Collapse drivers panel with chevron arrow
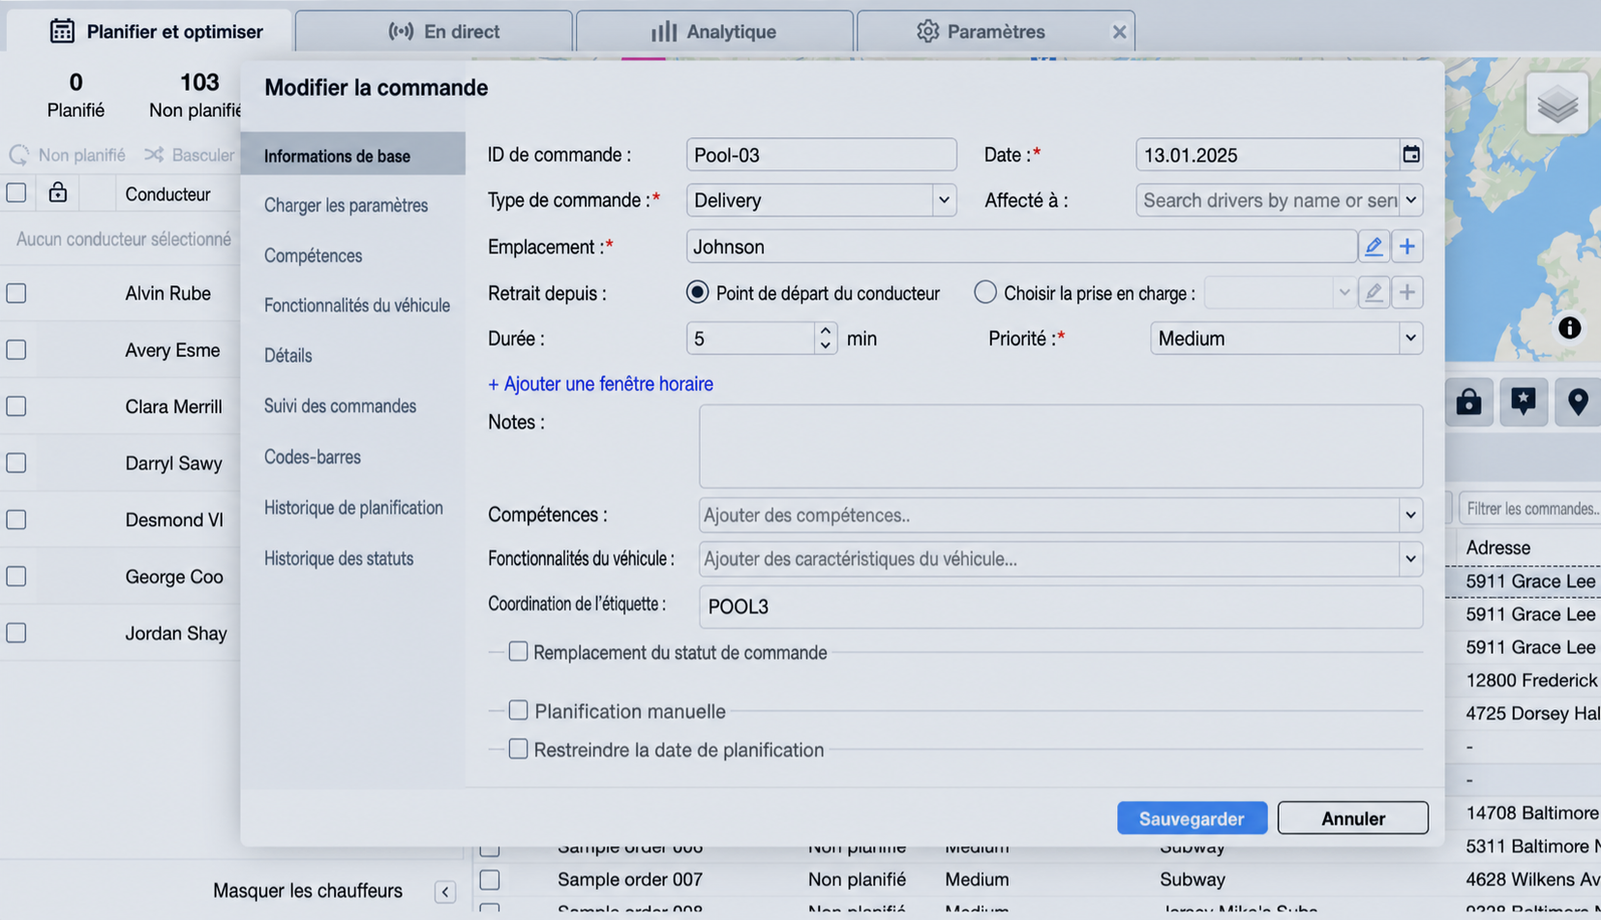The image size is (1601, 920). tap(445, 891)
